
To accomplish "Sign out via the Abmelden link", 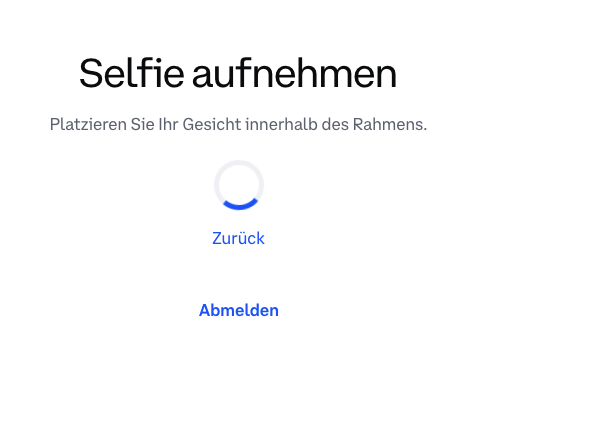I will 239,310.
